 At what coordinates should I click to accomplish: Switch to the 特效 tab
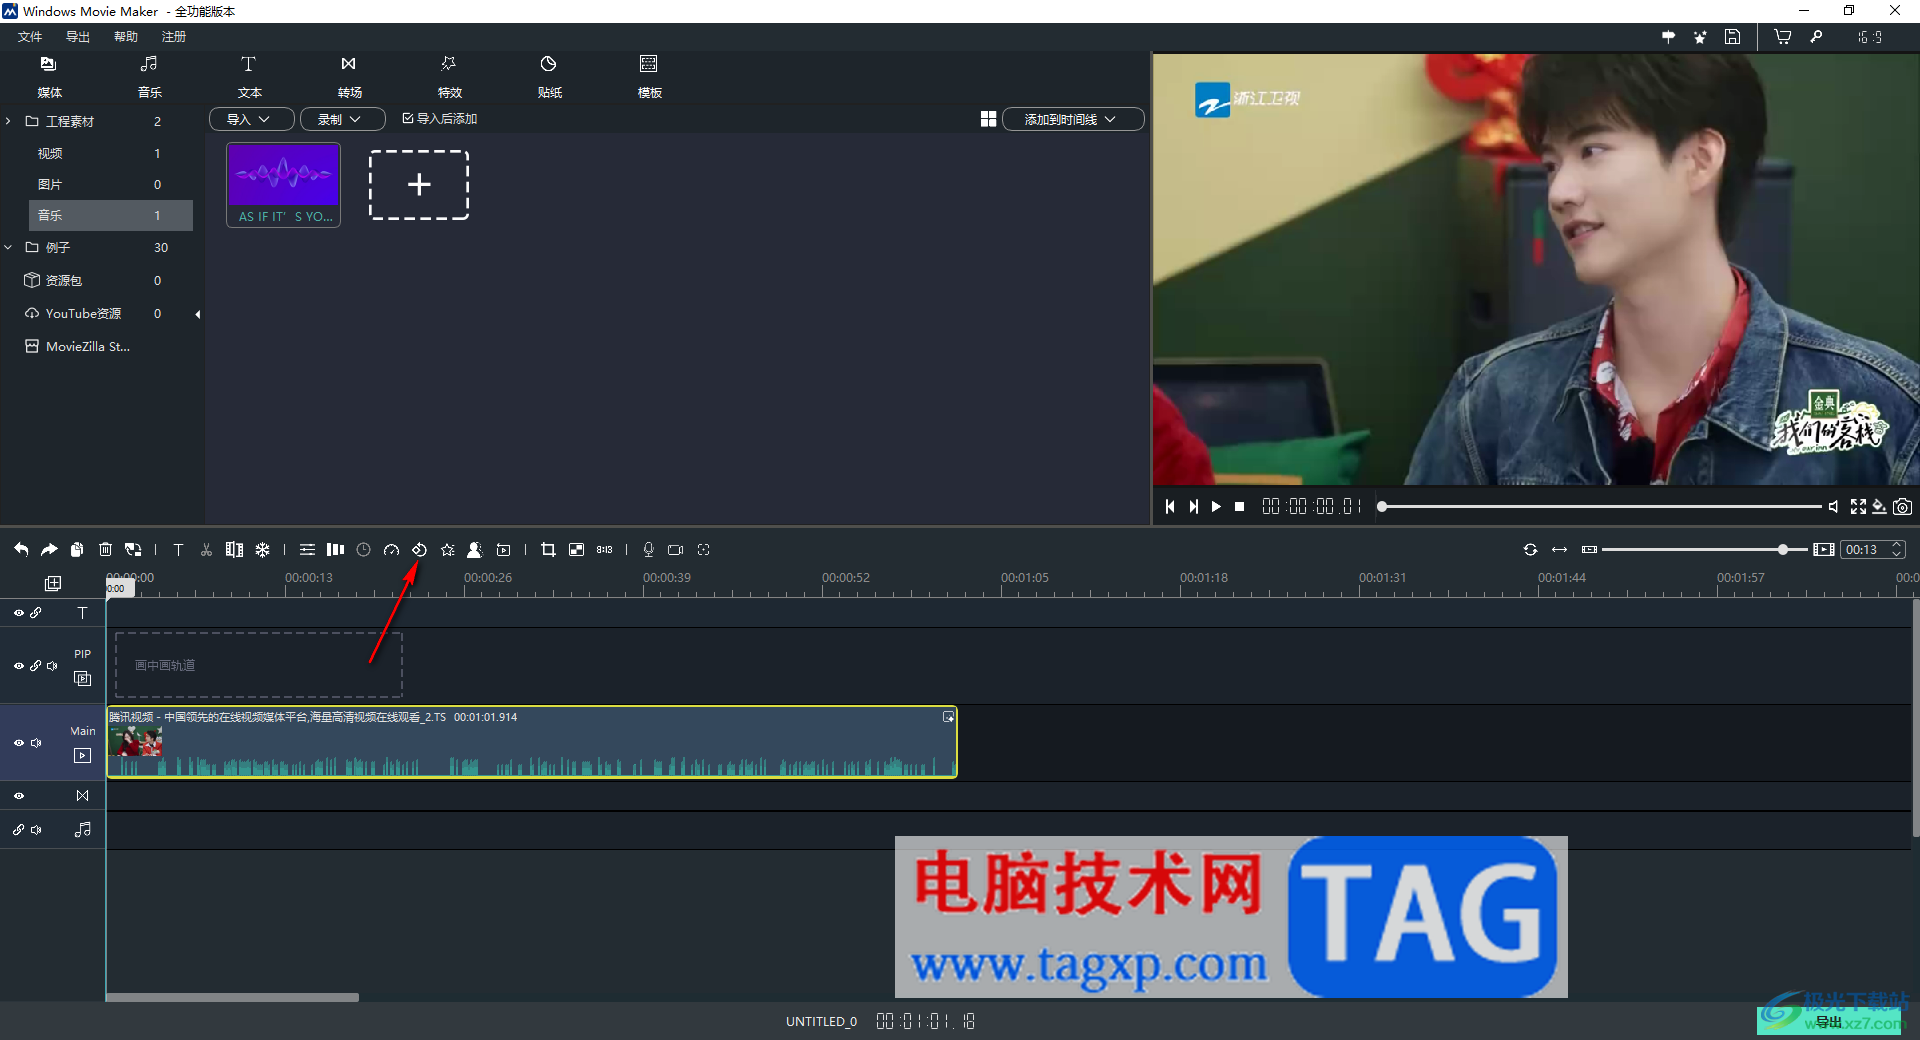pos(449,77)
